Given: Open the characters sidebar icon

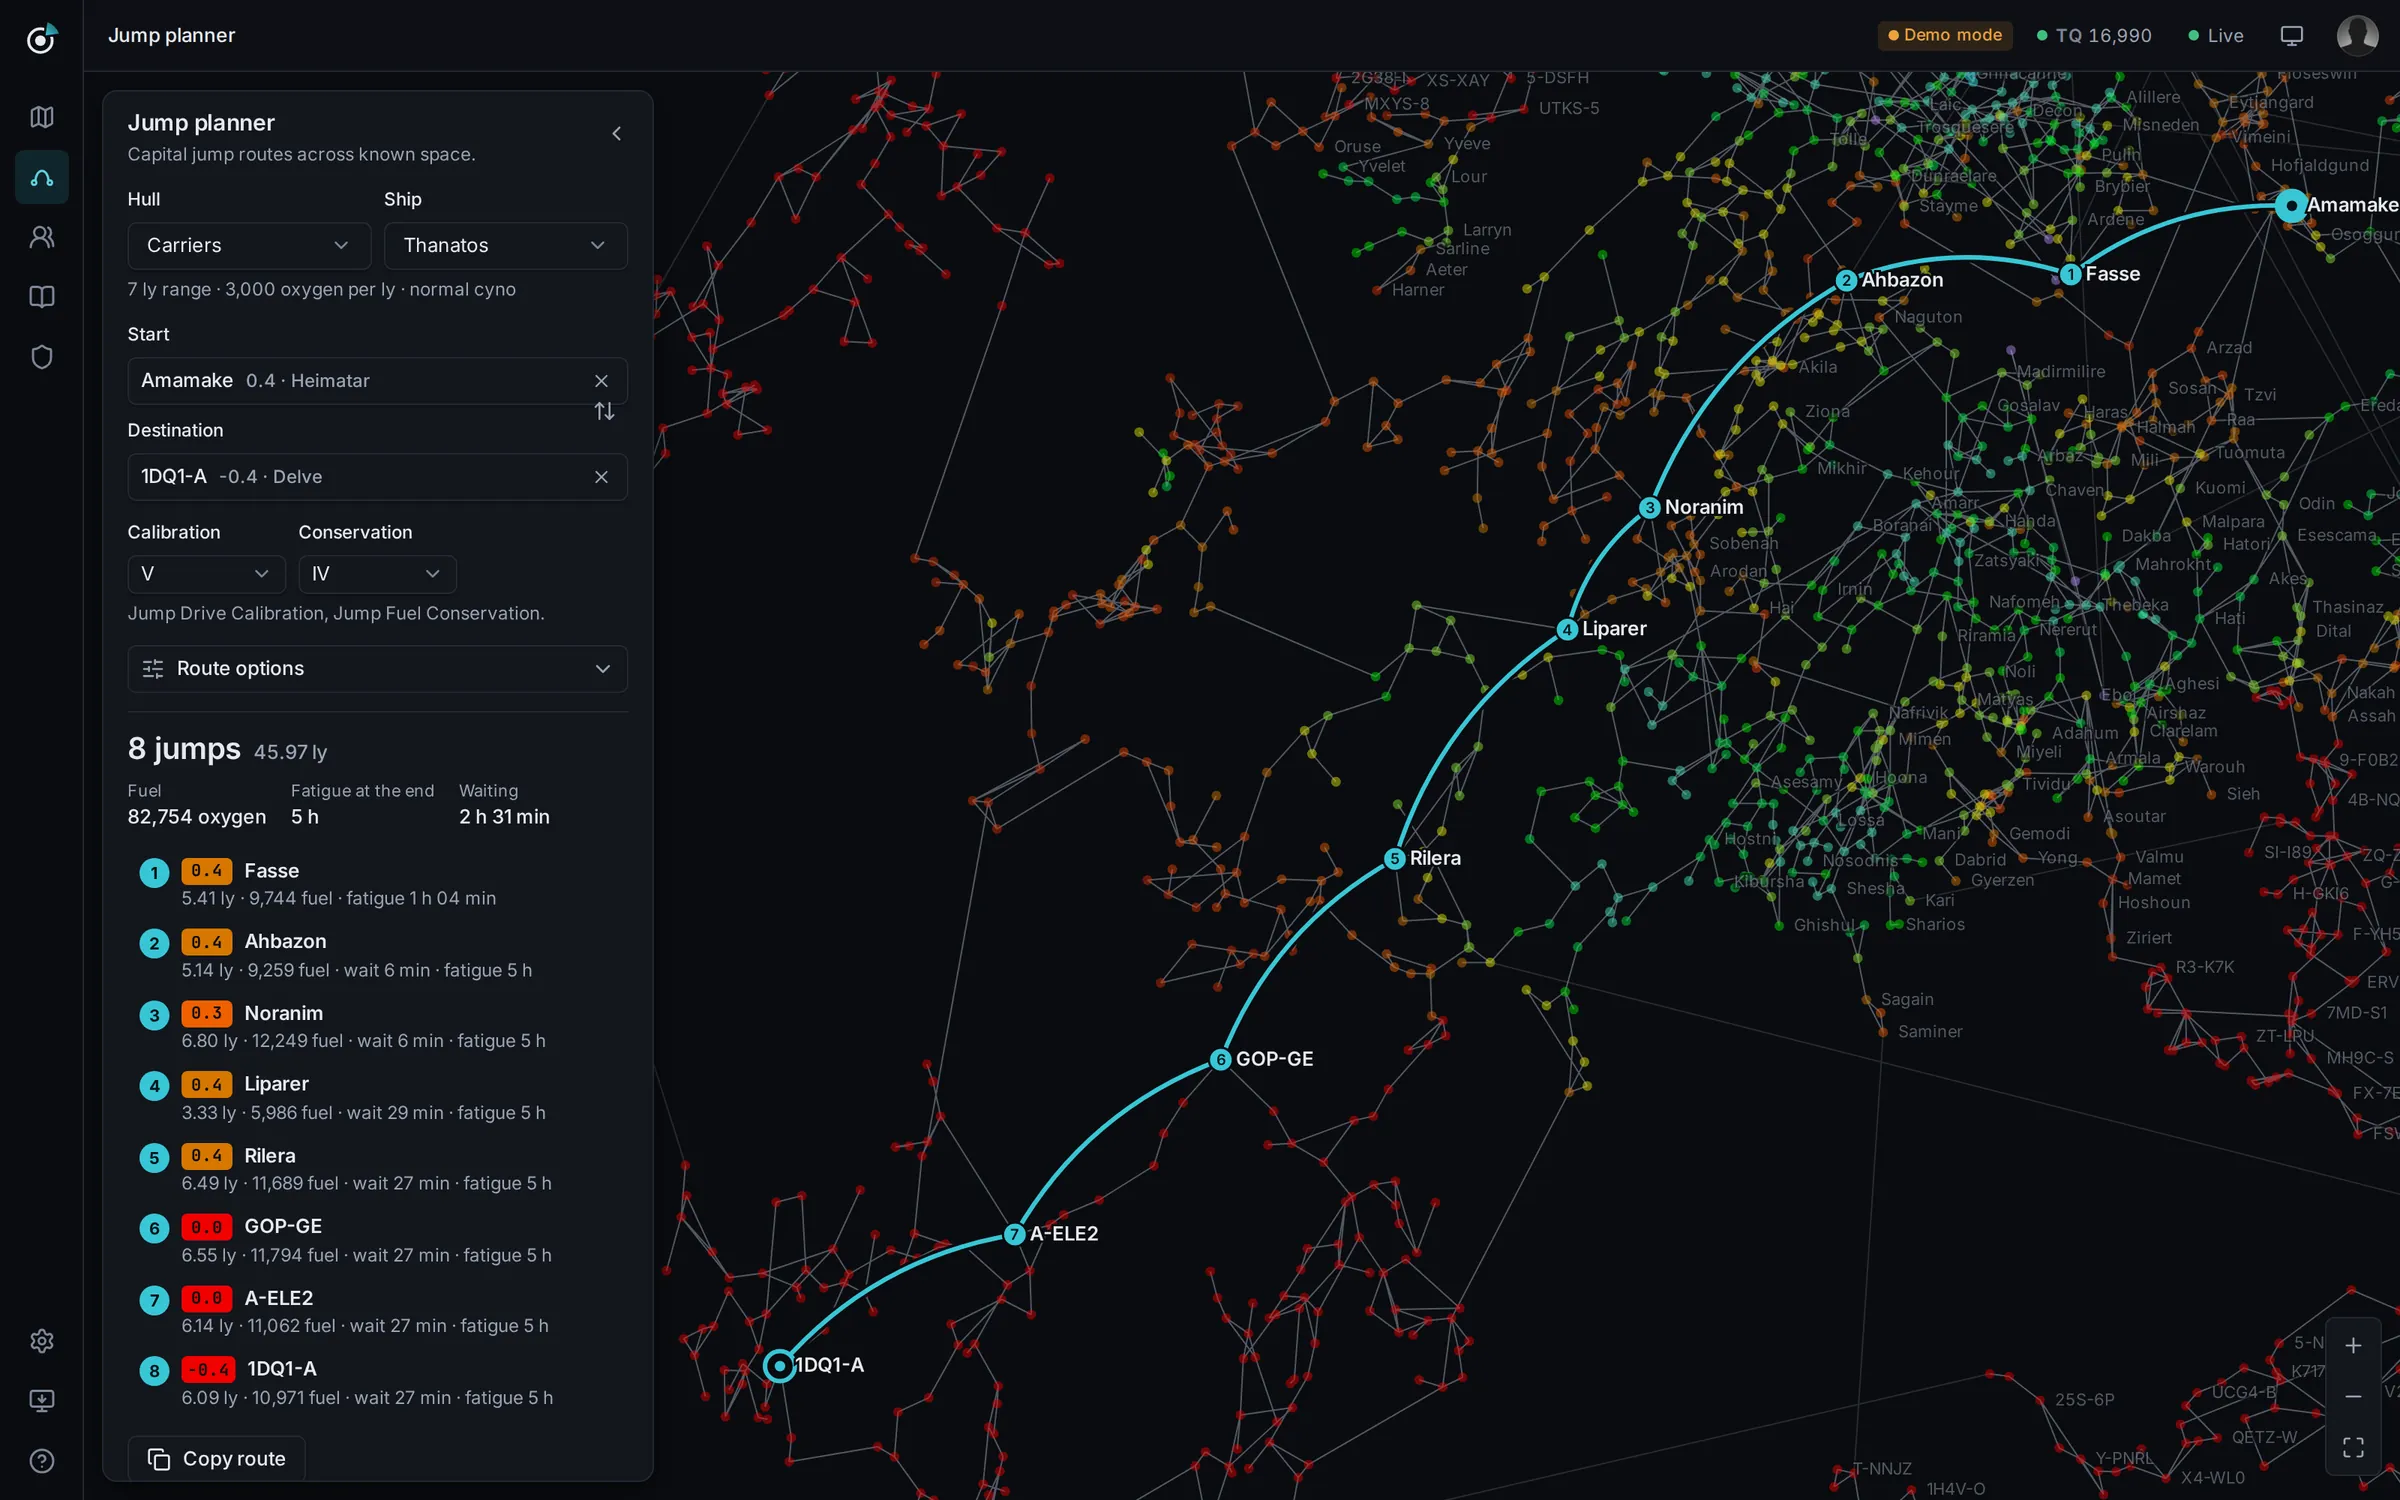Looking at the screenshot, I should click(x=41, y=237).
